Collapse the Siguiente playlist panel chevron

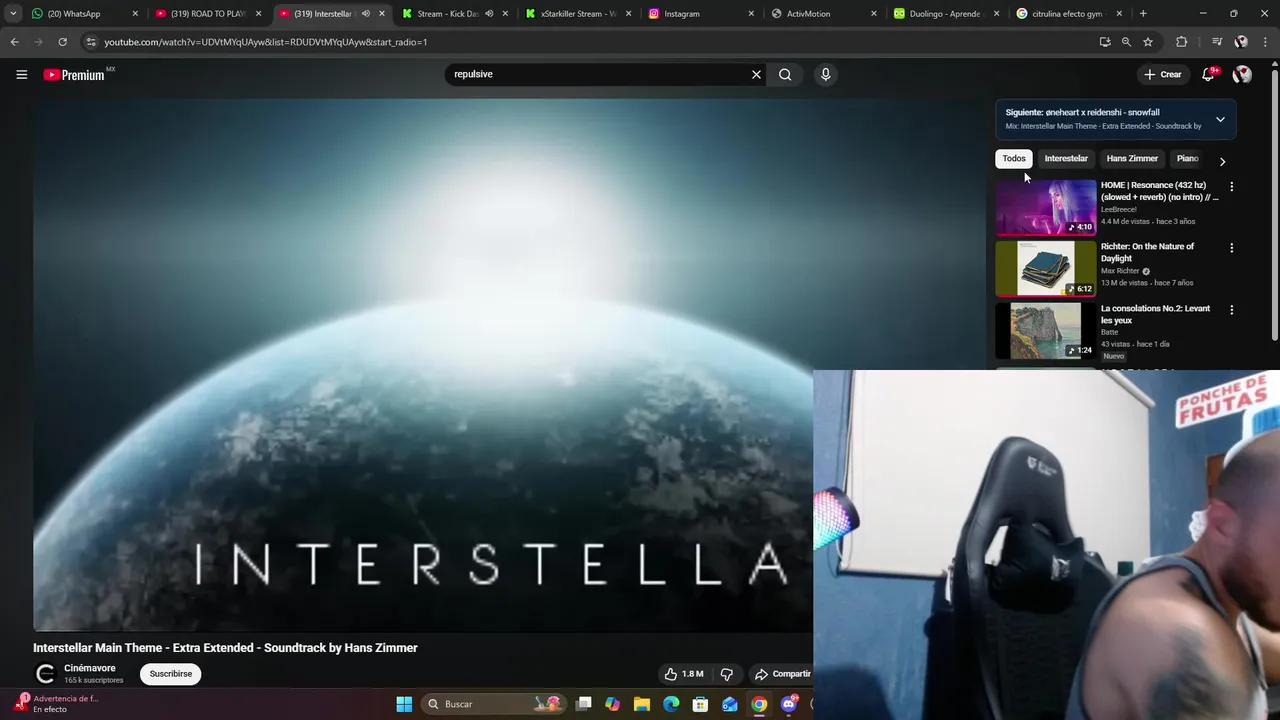coord(1220,119)
